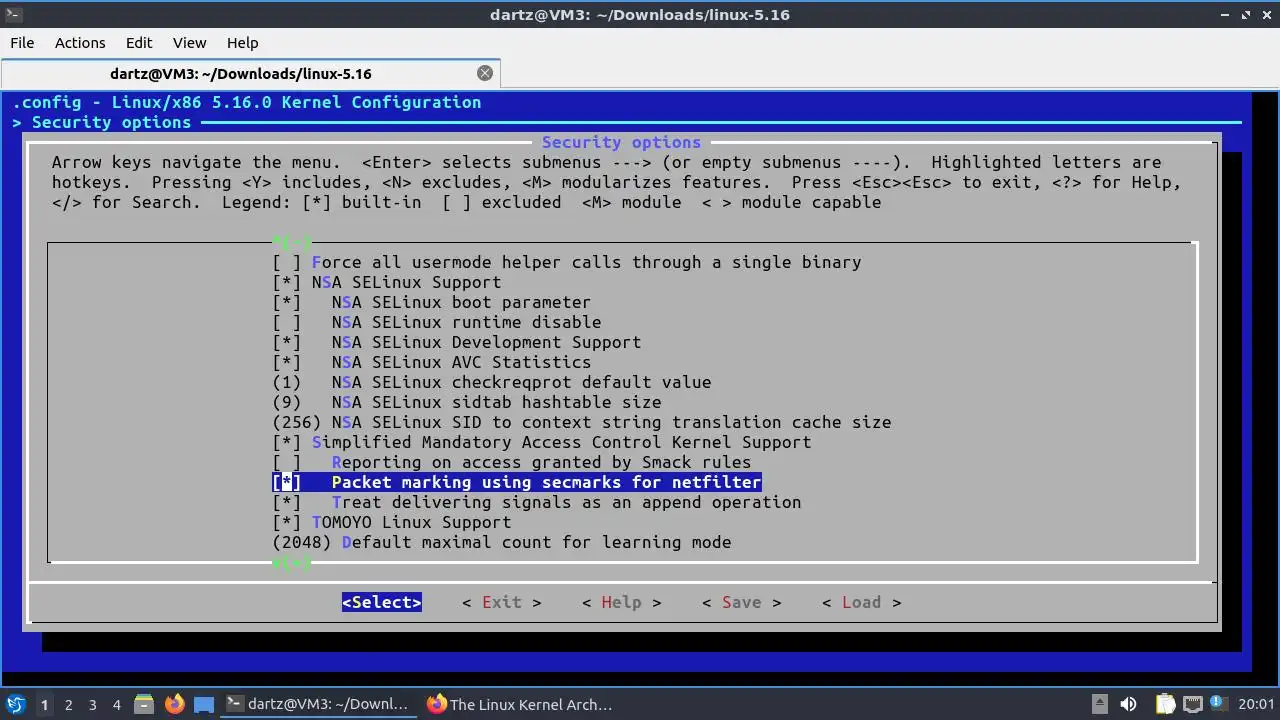
Task: Launch Firefox from the quick launch icon
Action: click(x=174, y=704)
